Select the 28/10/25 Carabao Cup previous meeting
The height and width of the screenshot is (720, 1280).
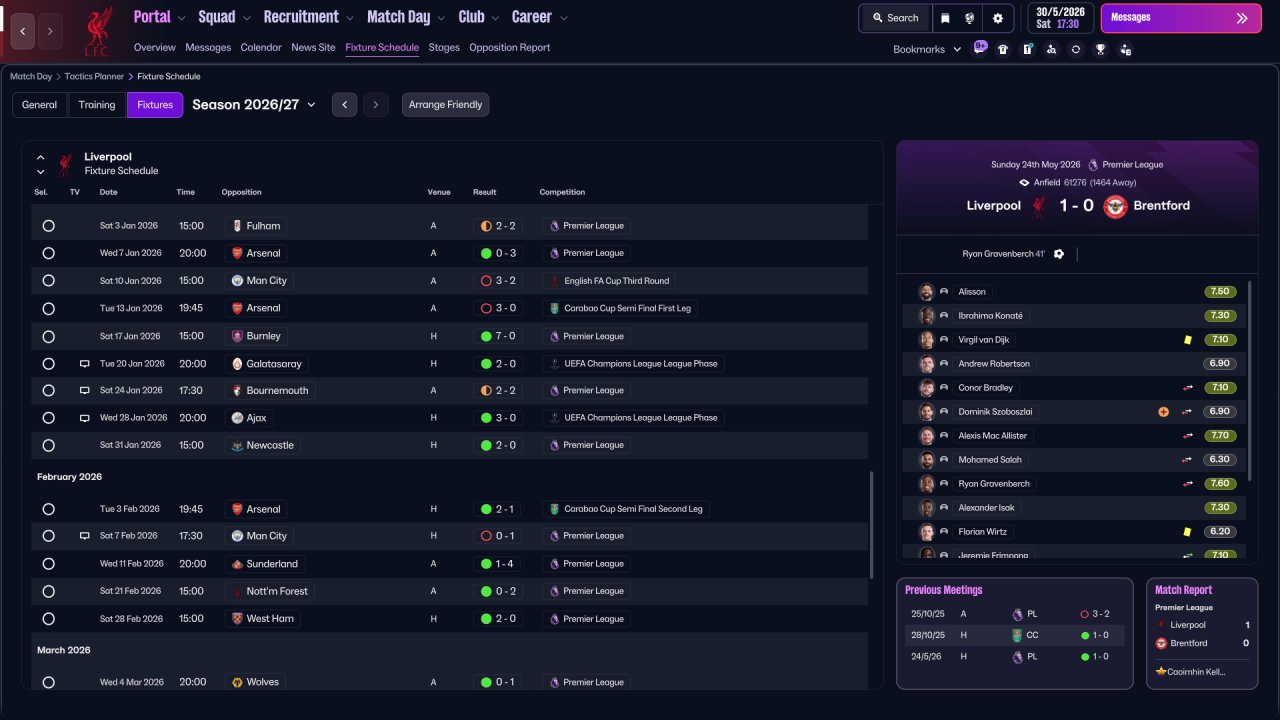pos(1014,635)
